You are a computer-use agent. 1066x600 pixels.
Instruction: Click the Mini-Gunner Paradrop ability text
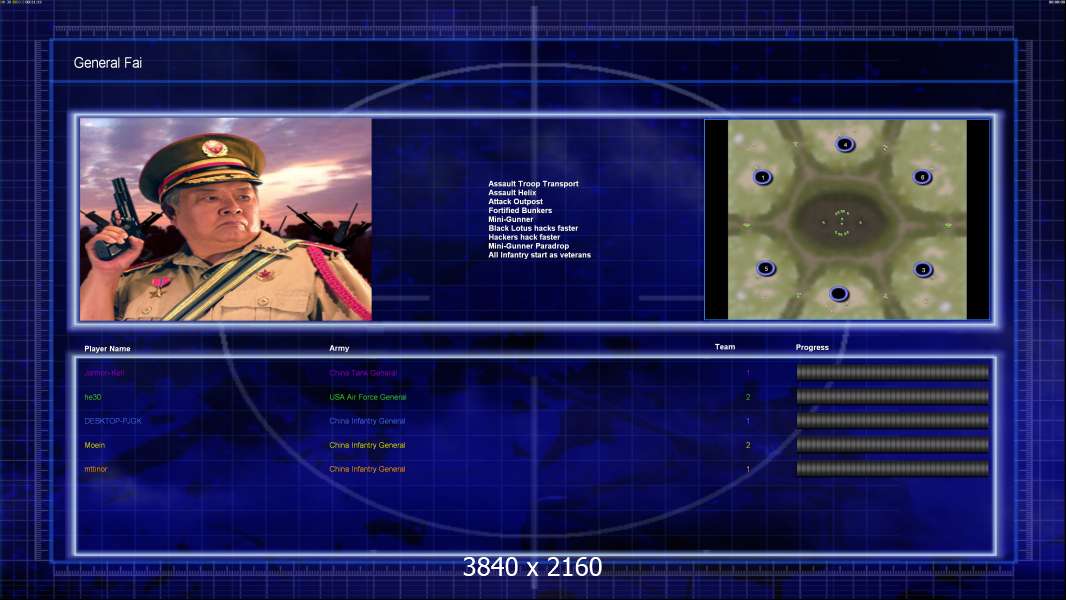click(528, 246)
